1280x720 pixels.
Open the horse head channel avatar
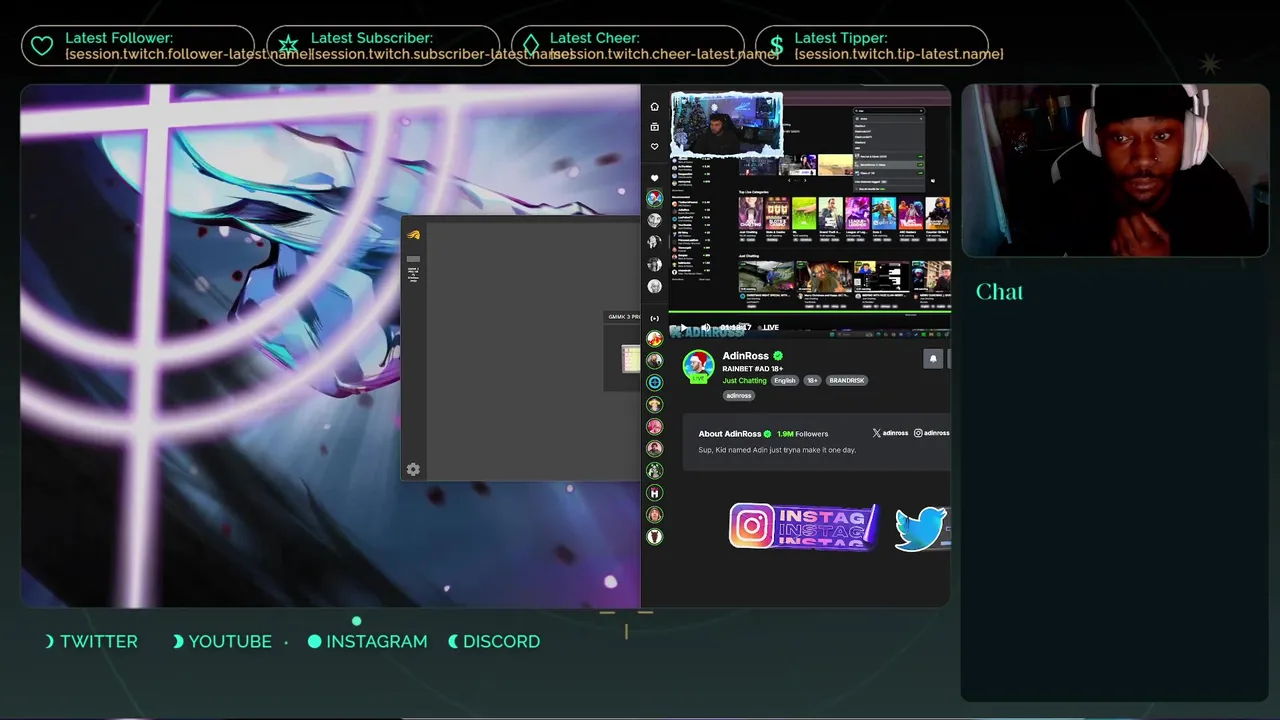point(654,536)
